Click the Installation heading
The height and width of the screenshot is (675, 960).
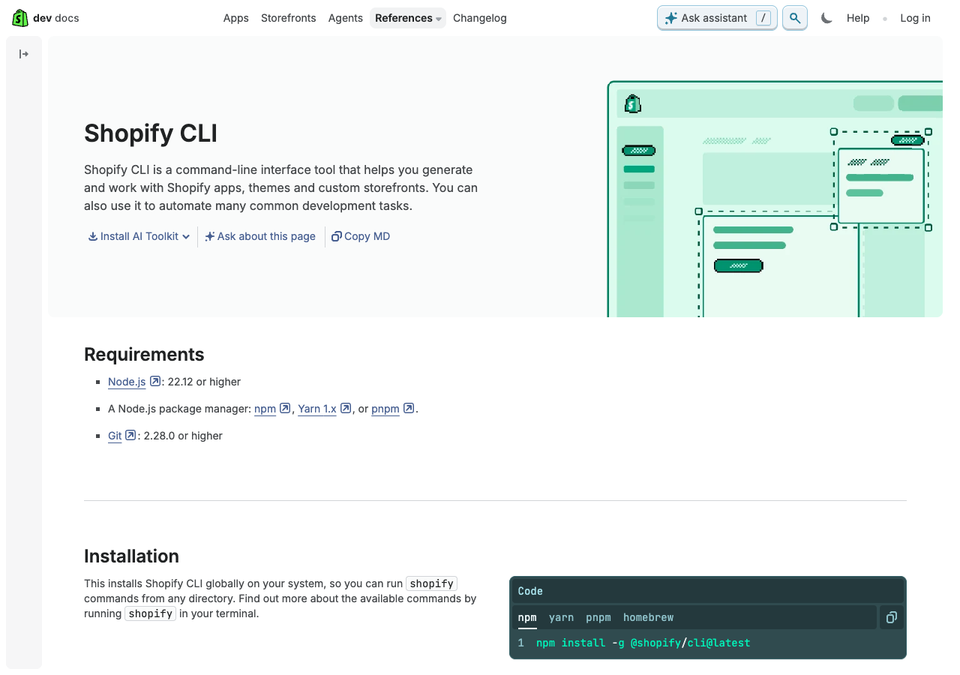tap(132, 556)
